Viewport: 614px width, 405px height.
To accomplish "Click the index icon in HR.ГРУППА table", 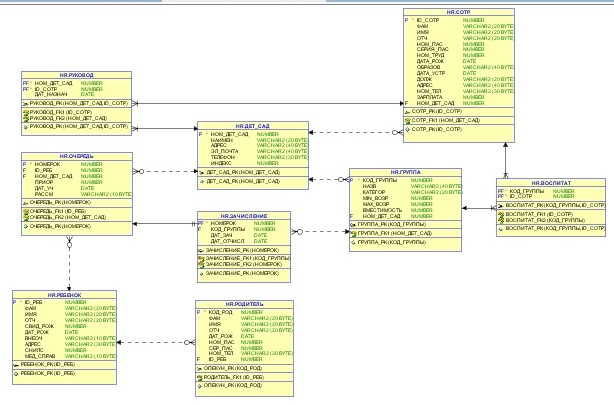I will click(354, 243).
